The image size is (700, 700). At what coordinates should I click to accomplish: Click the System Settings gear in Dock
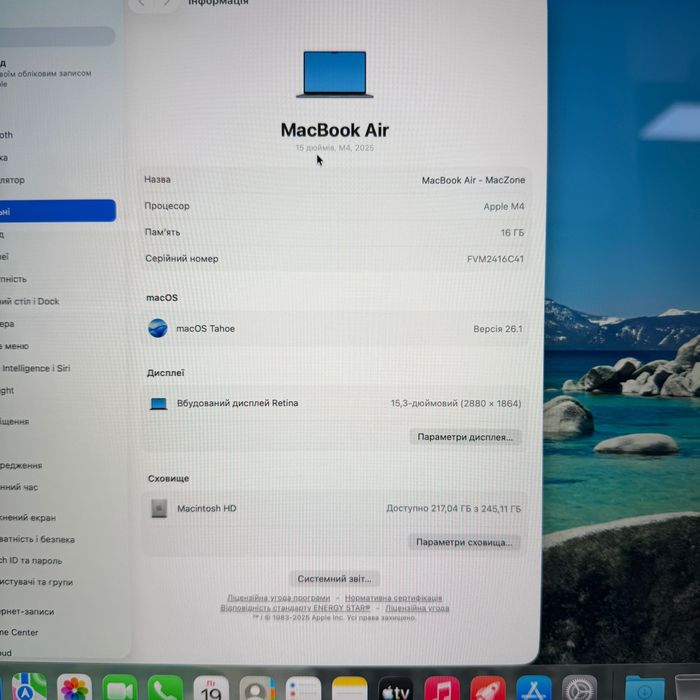pos(579,688)
